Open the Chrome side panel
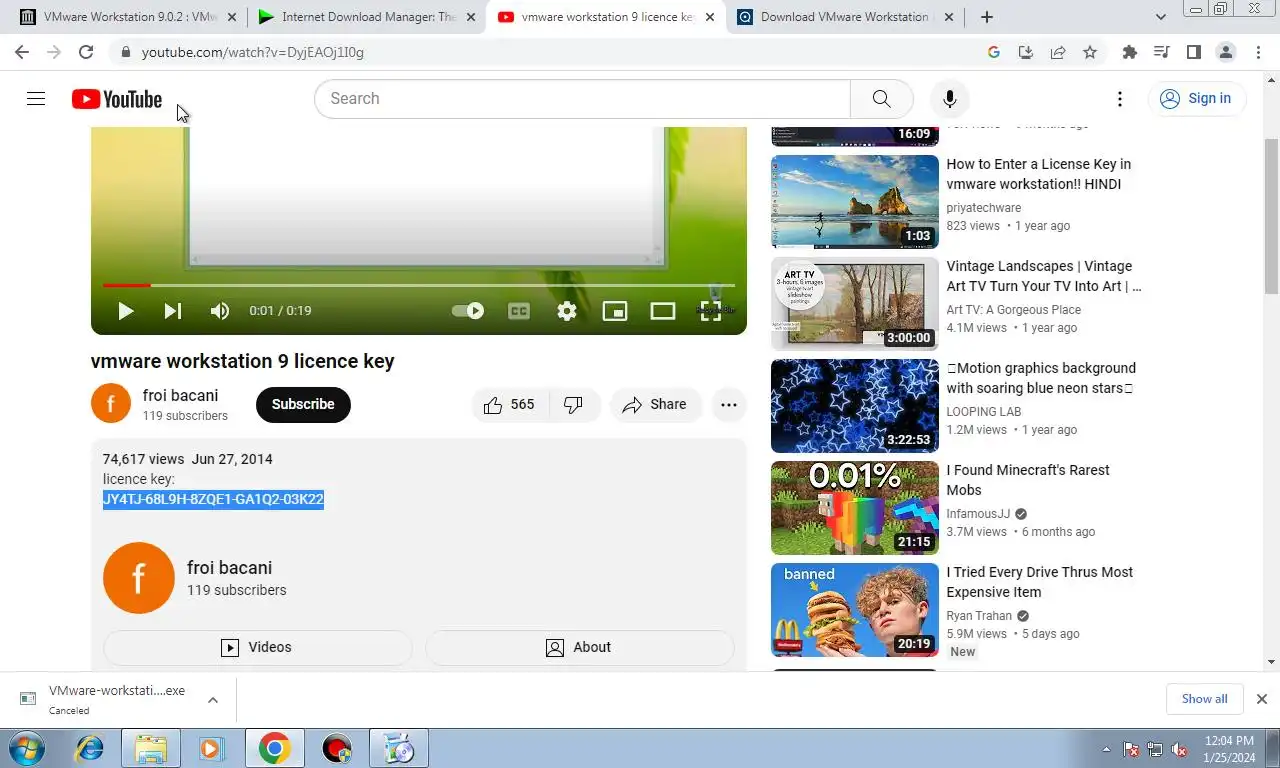 (x=1193, y=52)
